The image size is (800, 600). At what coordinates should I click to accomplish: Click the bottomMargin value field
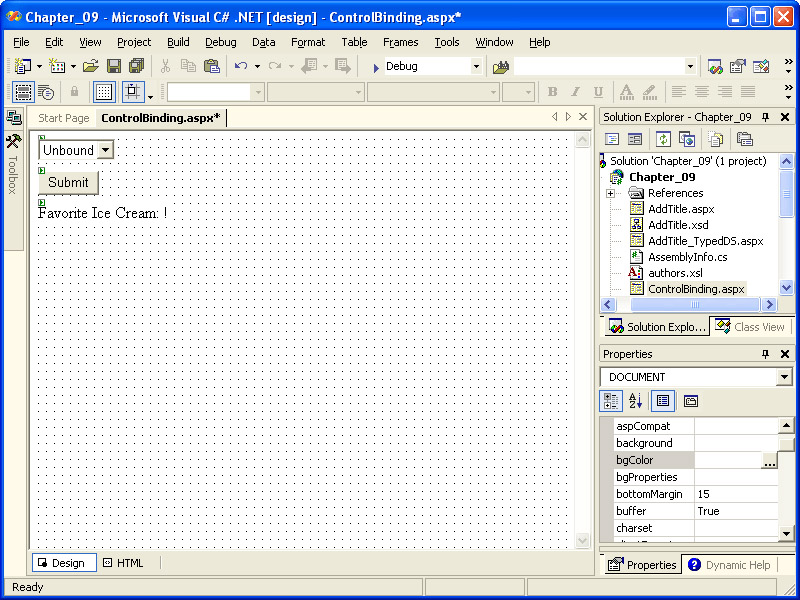[x=736, y=494]
